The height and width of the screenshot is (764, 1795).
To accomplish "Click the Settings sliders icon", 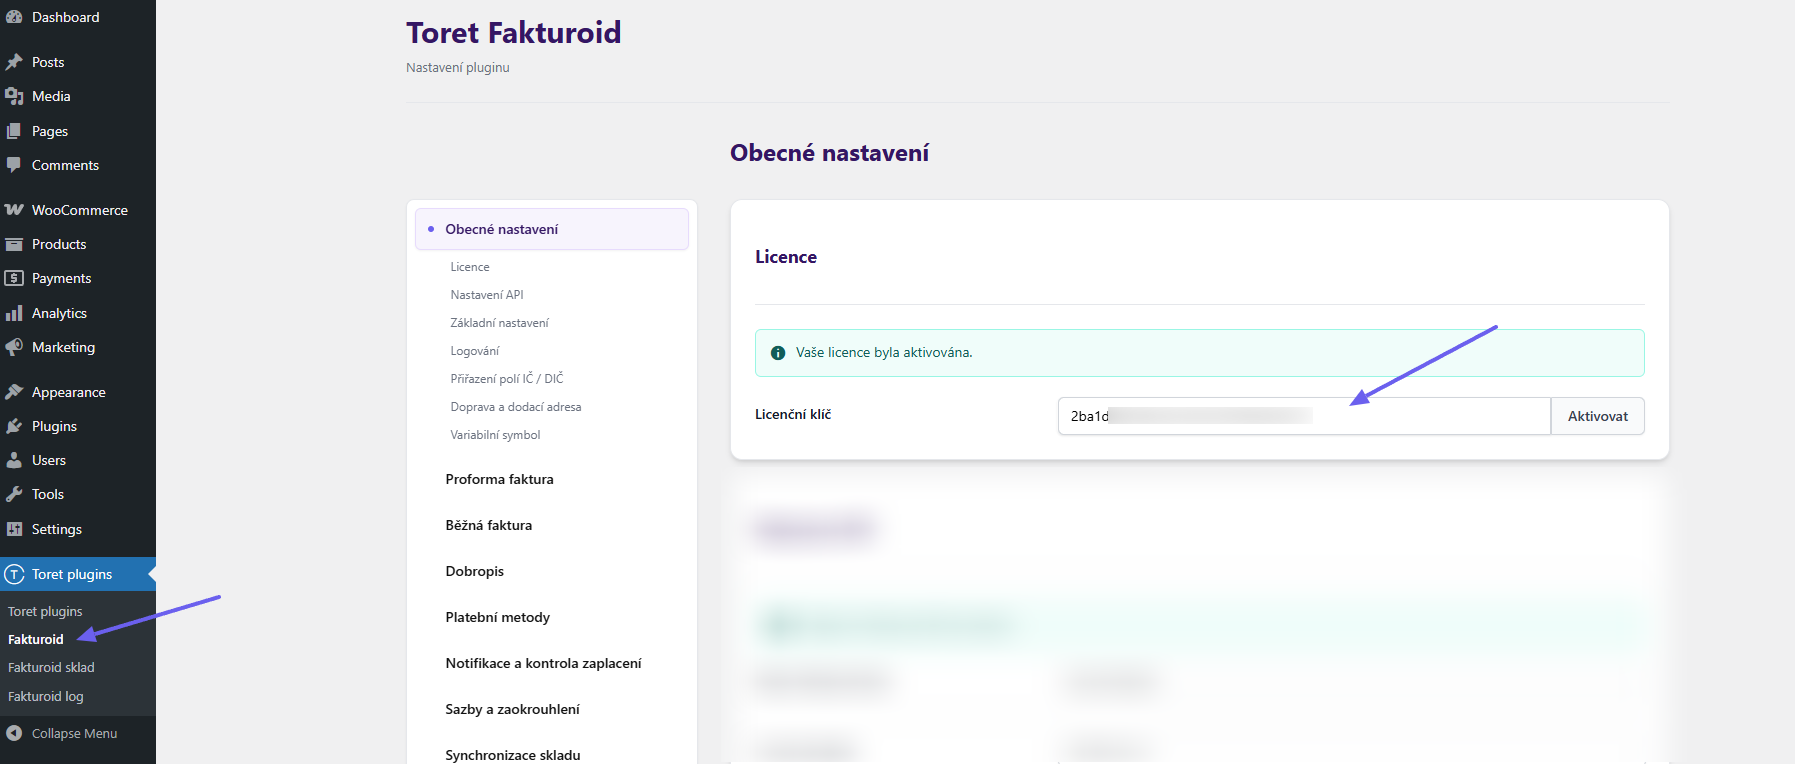I will [x=14, y=529].
